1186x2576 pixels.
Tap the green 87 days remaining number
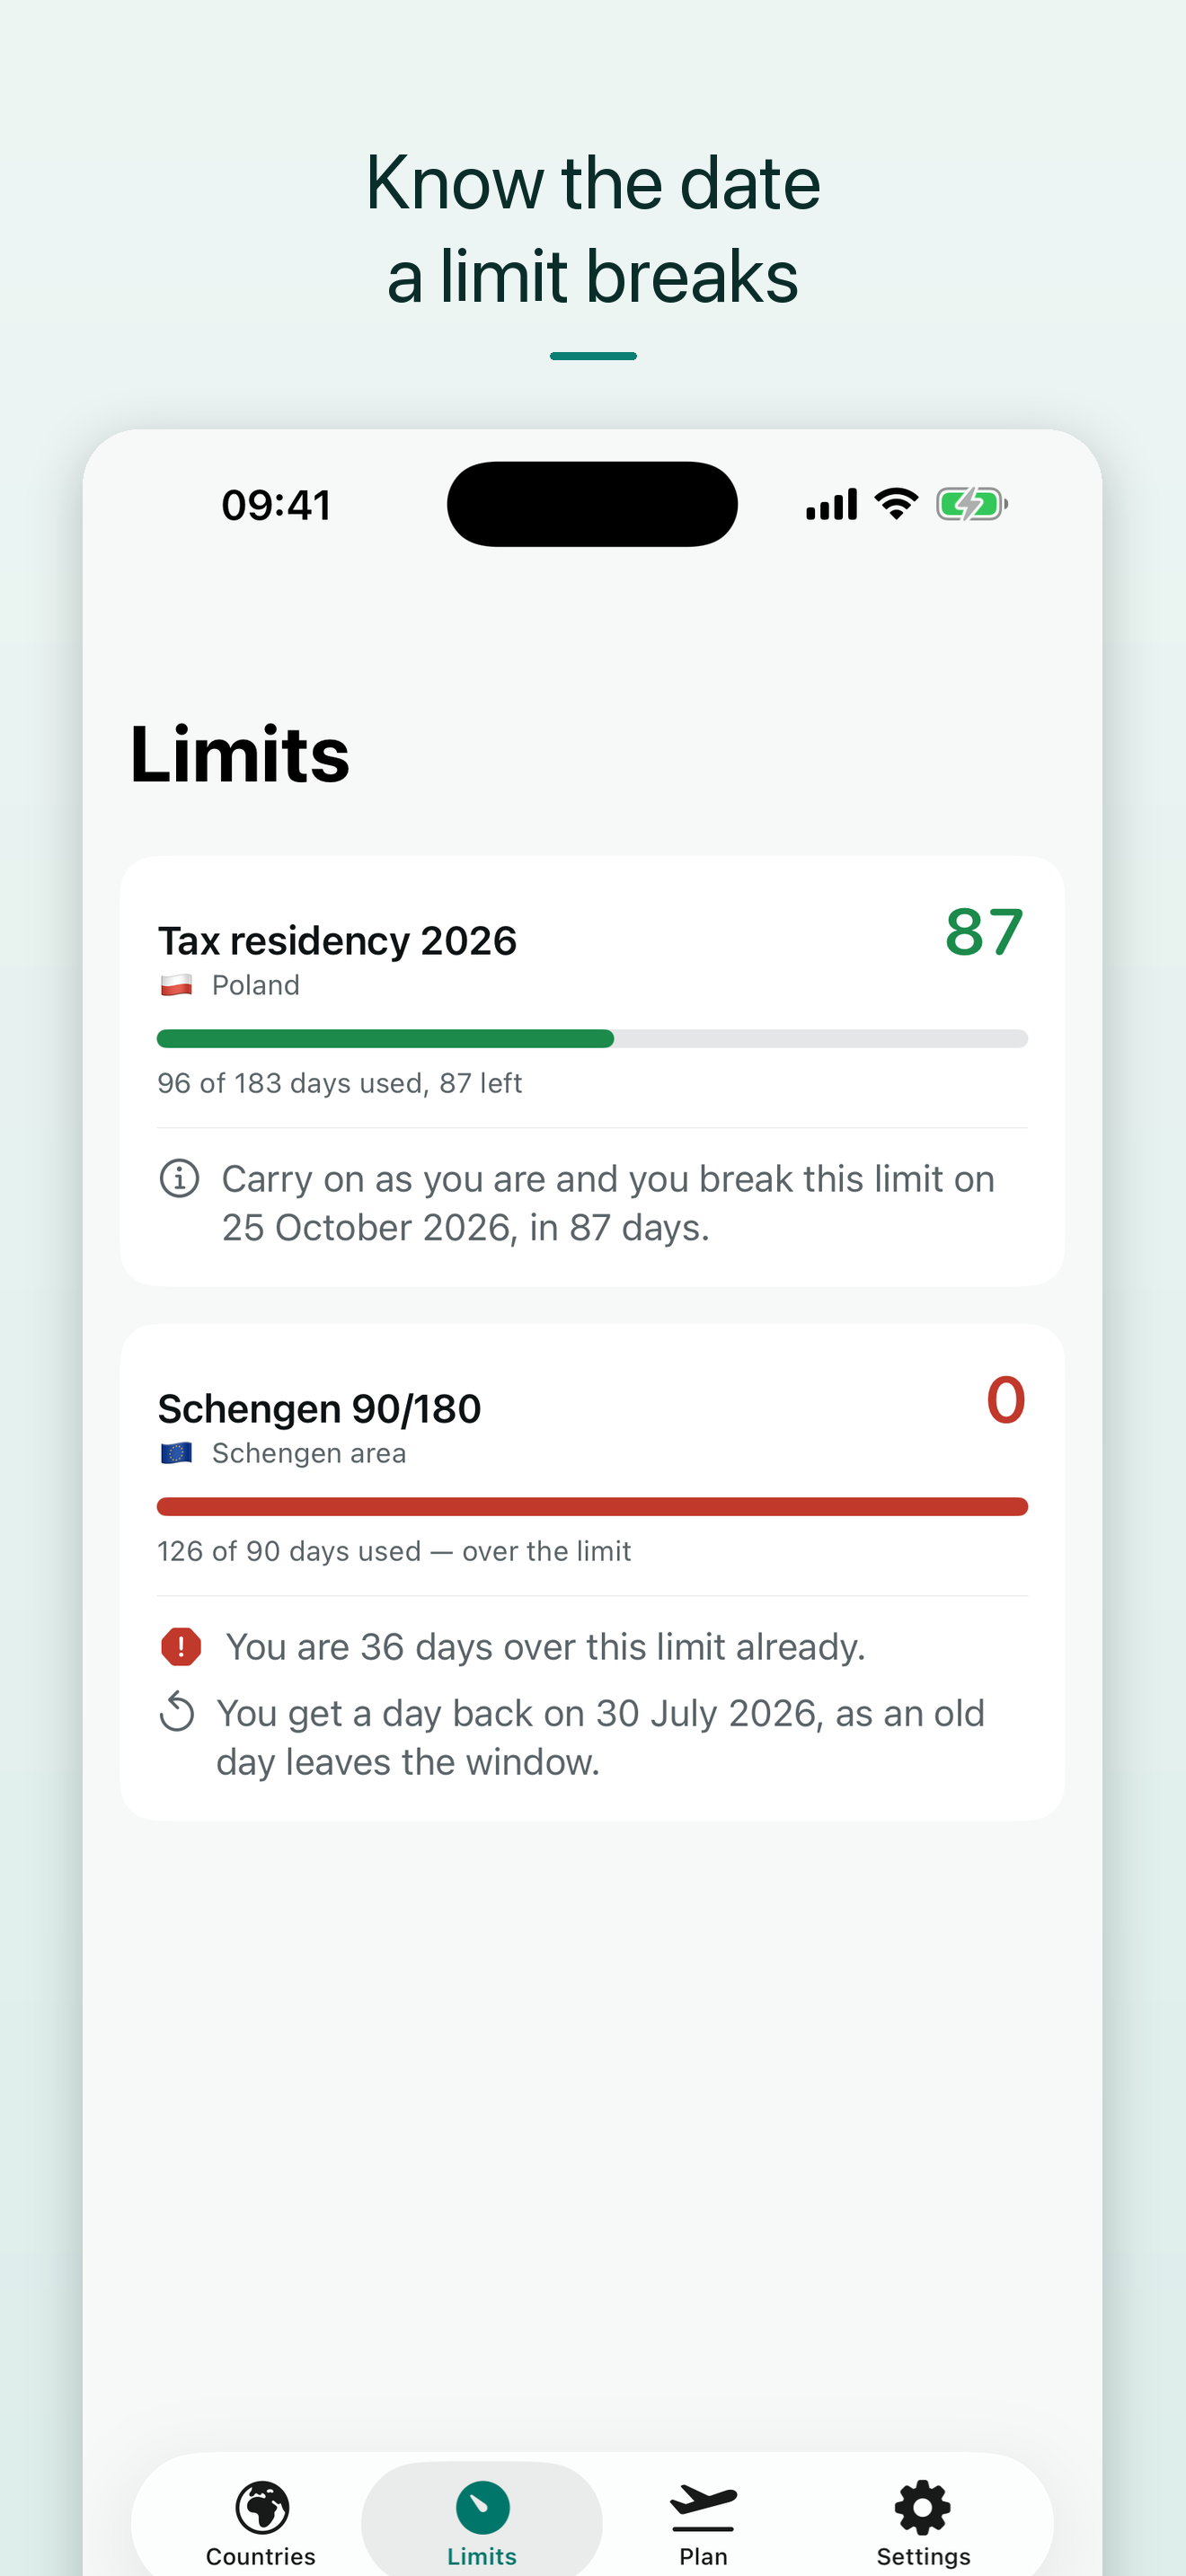[984, 932]
